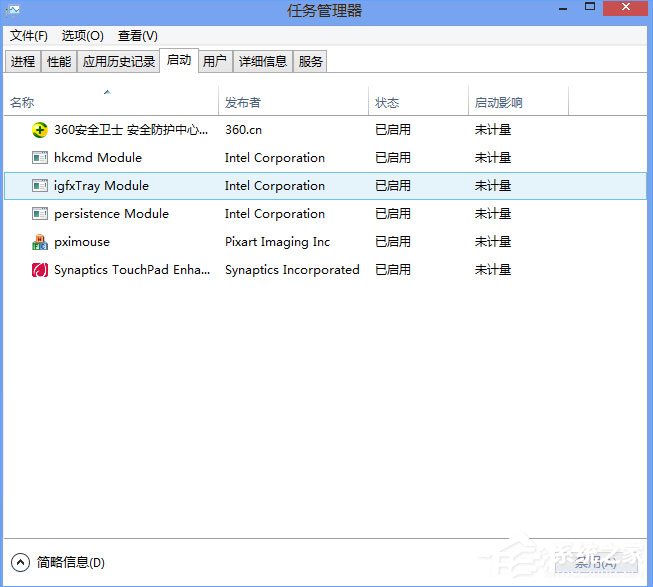Click the 360.cn publisher cell

point(244,130)
